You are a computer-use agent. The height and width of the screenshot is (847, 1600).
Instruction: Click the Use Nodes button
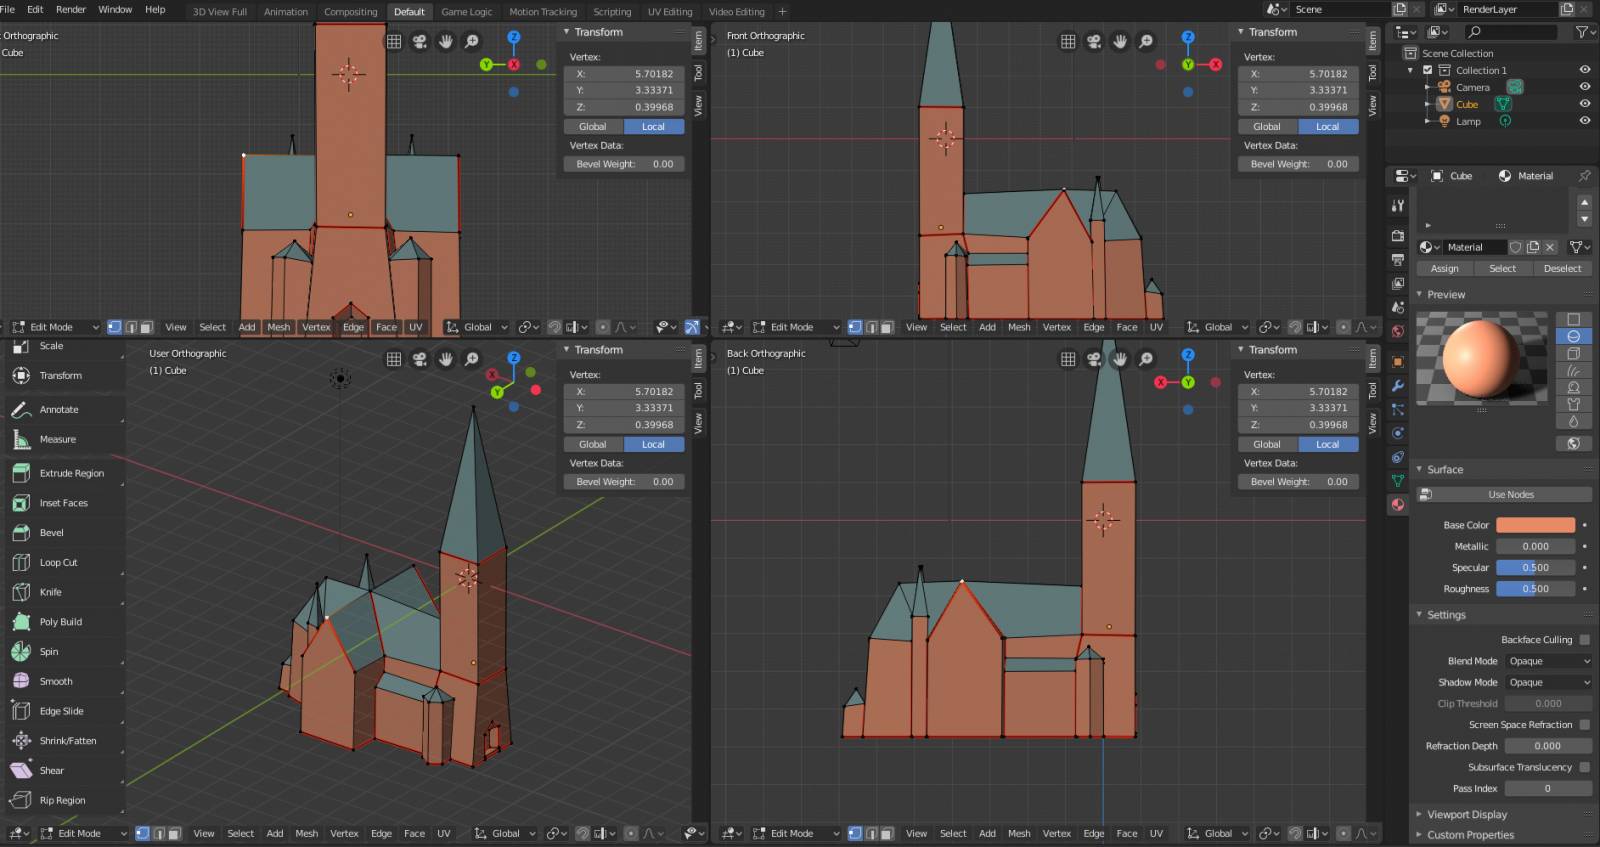click(1510, 494)
